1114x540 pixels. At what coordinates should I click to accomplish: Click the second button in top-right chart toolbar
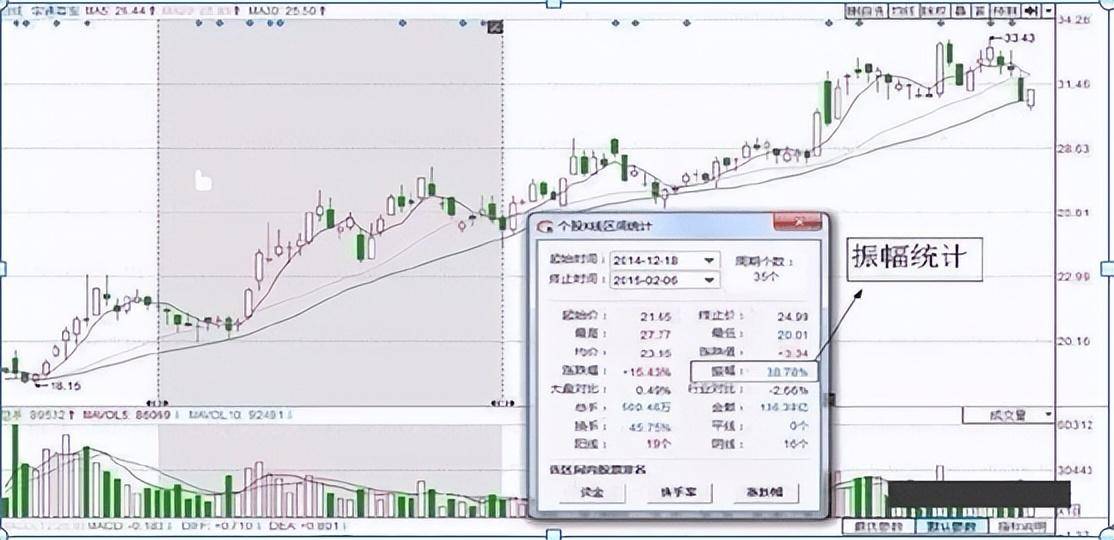pyautogui.click(x=904, y=11)
